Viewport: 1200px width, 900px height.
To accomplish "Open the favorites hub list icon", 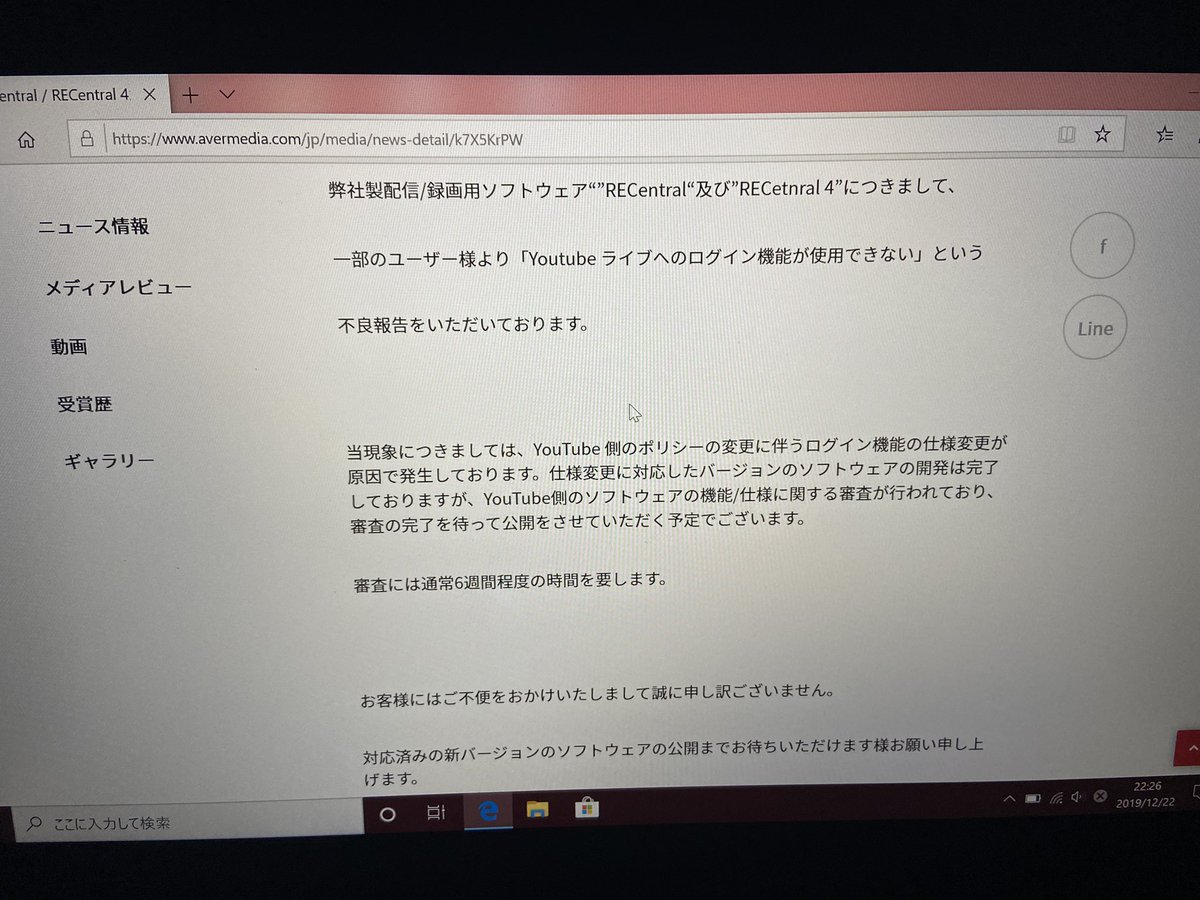I will [1165, 133].
